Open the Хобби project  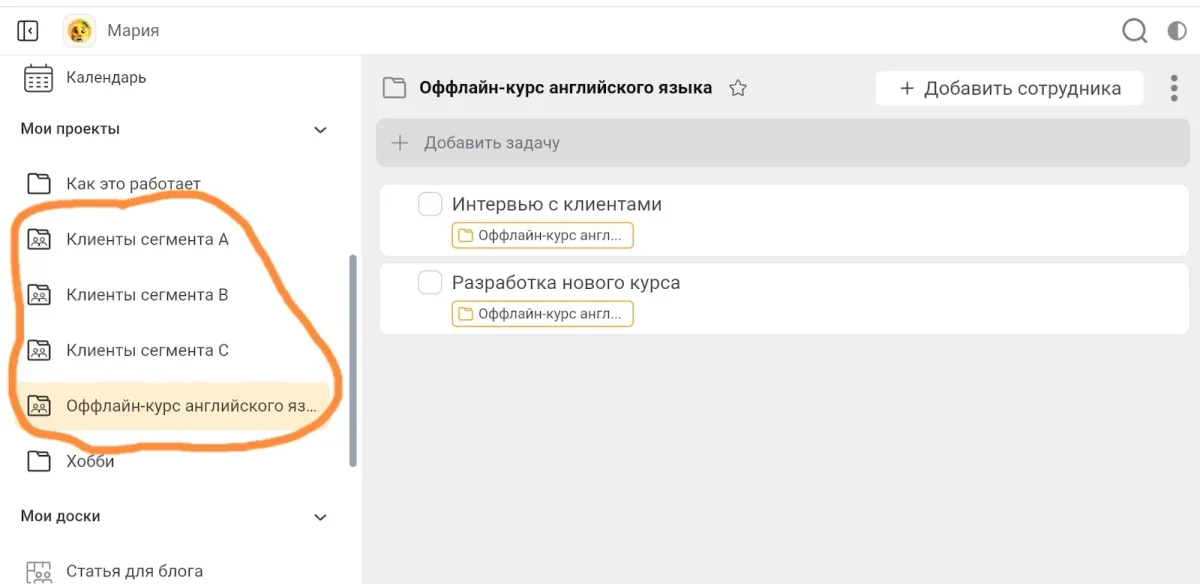90,461
